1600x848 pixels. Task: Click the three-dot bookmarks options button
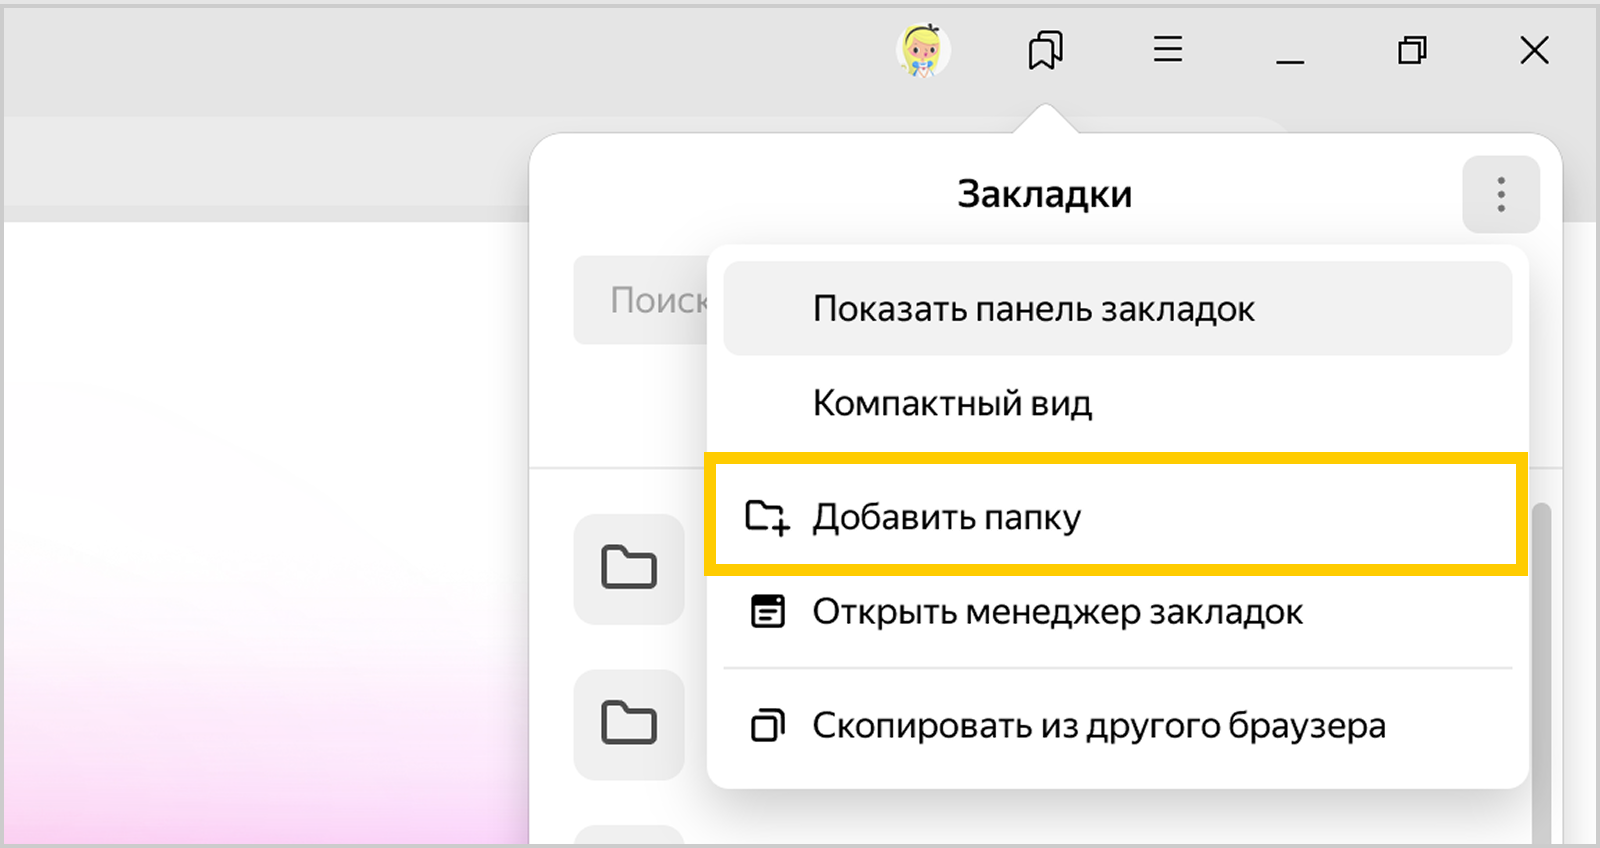tap(1500, 194)
